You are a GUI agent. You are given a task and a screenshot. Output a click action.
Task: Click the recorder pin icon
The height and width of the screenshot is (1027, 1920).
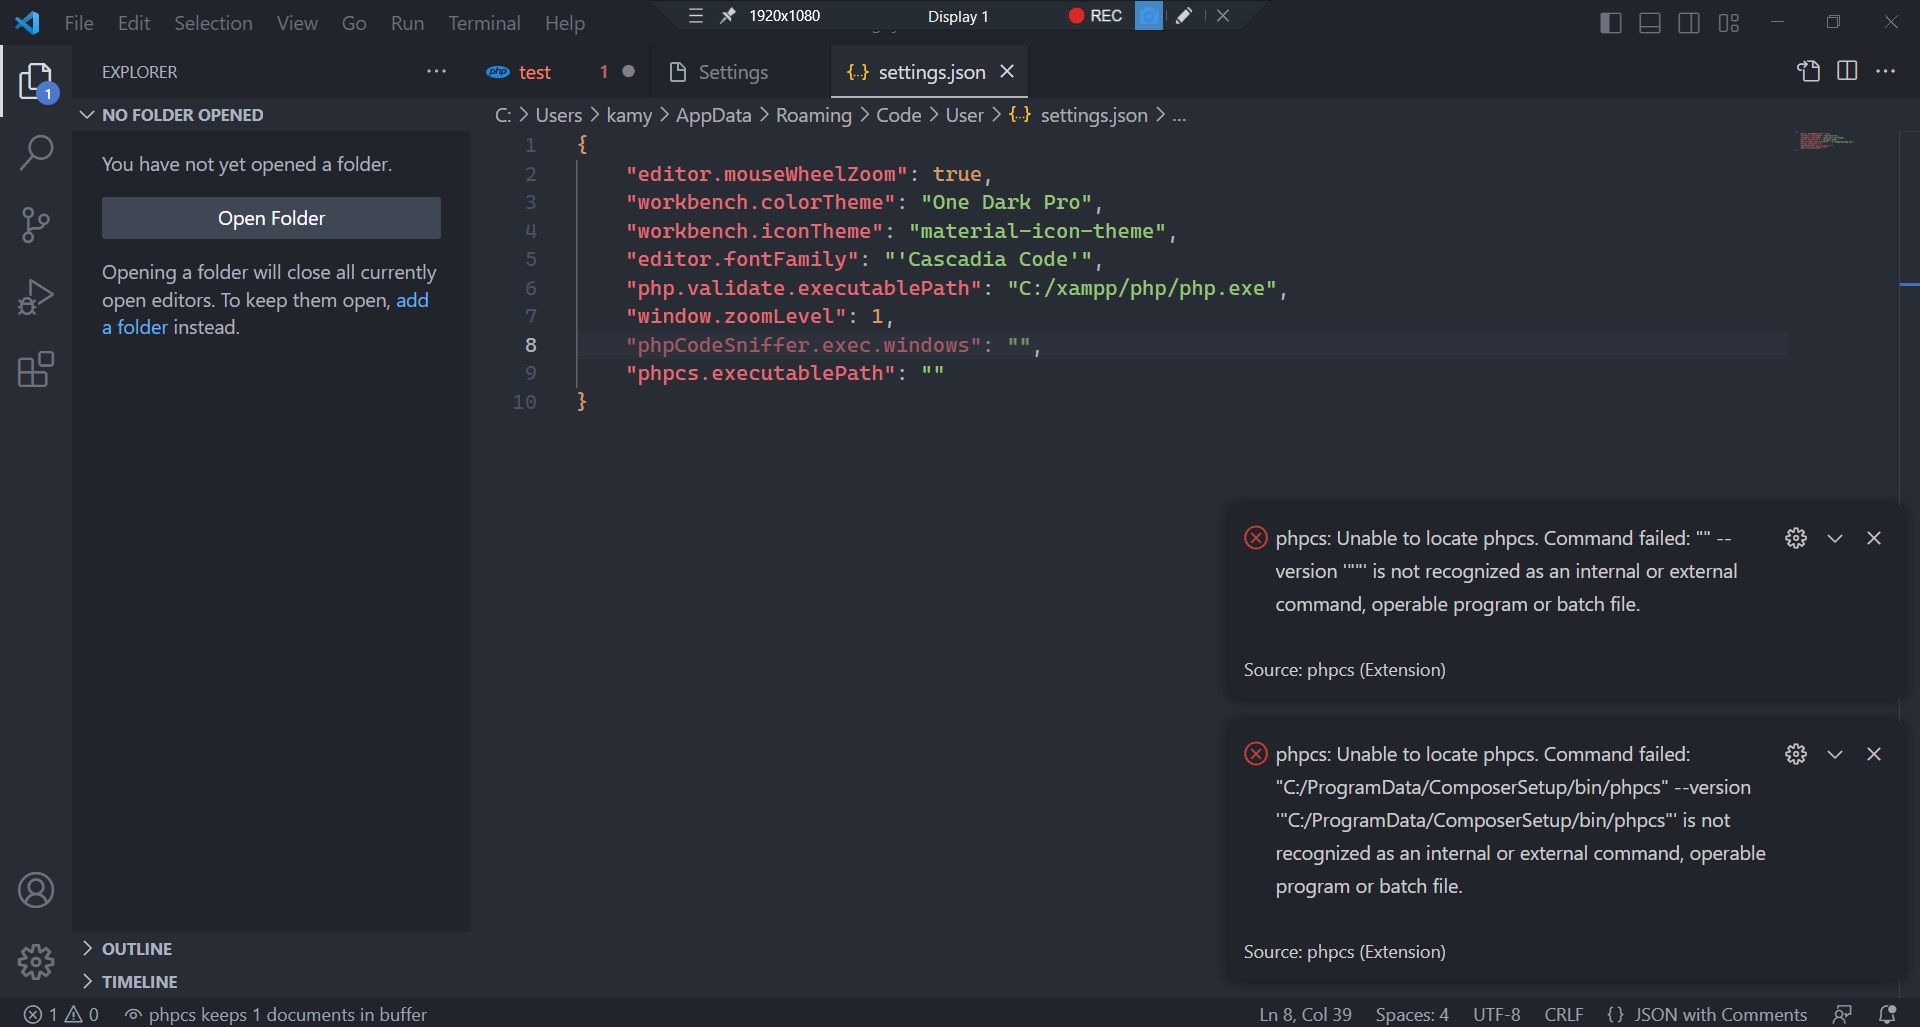point(728,16)
